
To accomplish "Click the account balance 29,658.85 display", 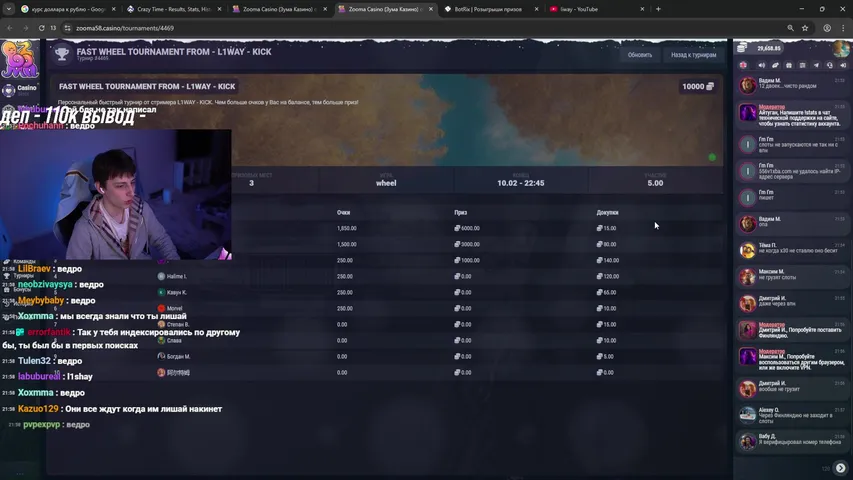I will [769, 48].
